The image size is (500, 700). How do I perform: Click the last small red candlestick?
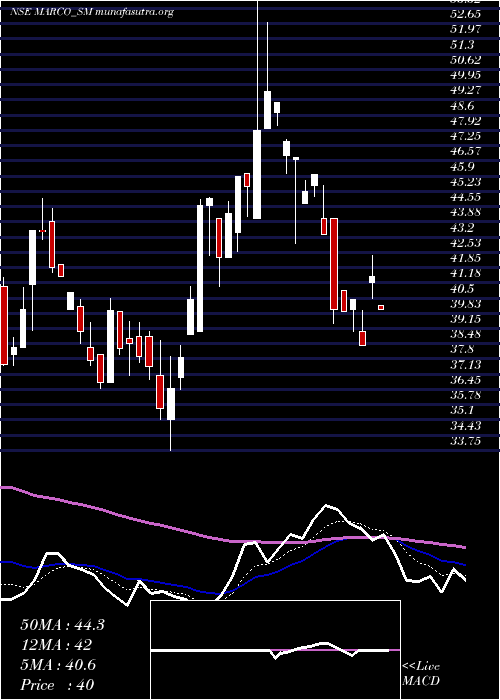[381, 307]
